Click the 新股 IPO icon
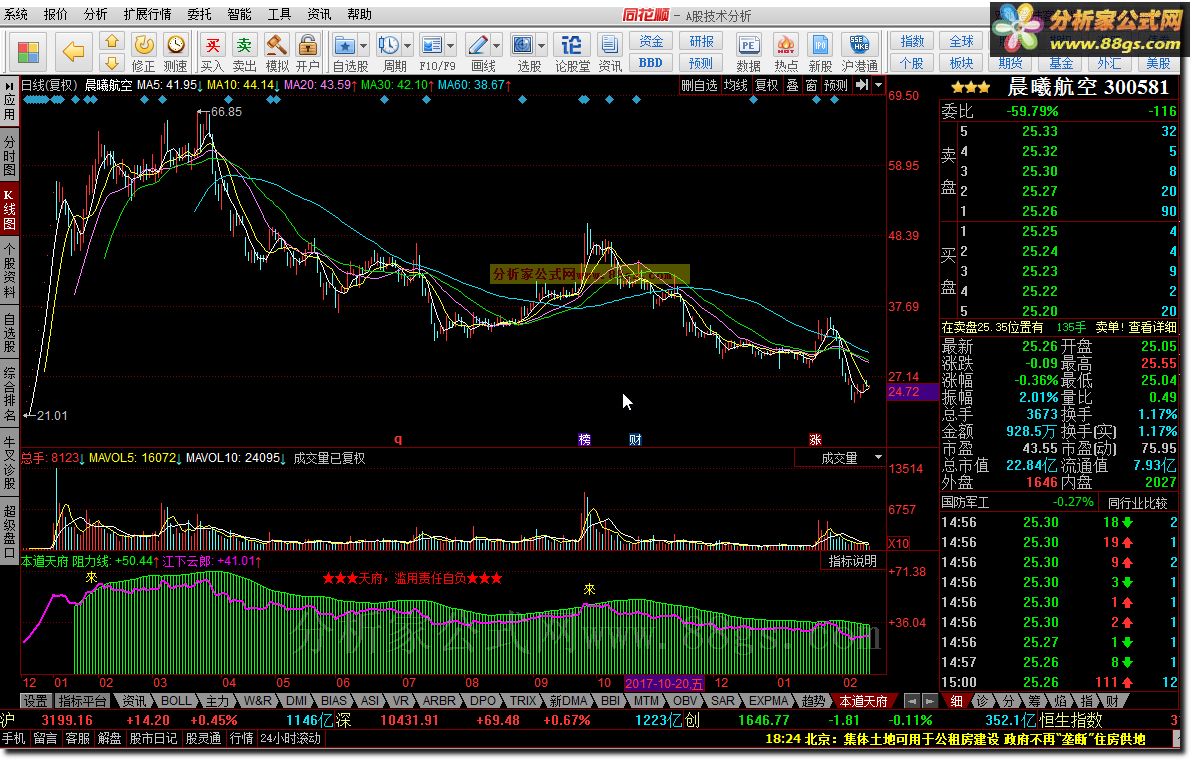 (820, 52)
